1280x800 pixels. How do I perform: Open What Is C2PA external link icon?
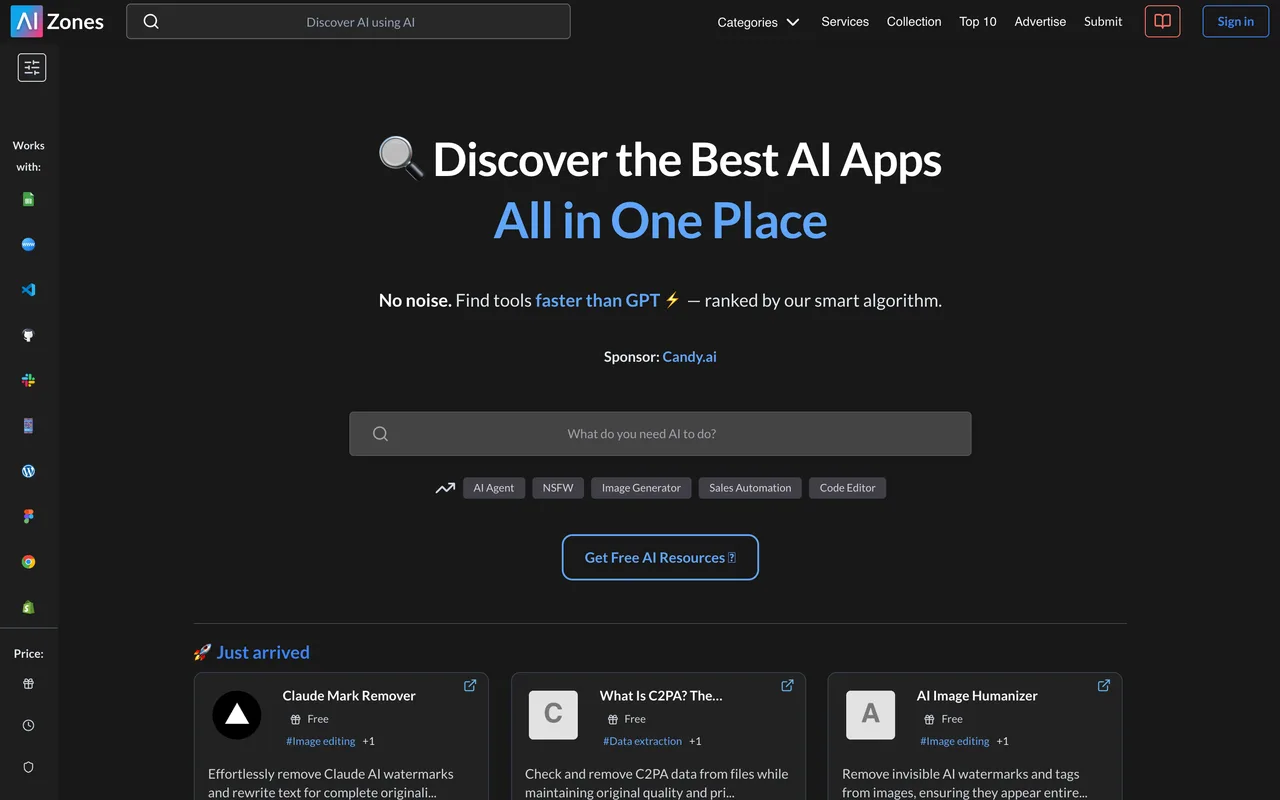click(x=787, y=685)
